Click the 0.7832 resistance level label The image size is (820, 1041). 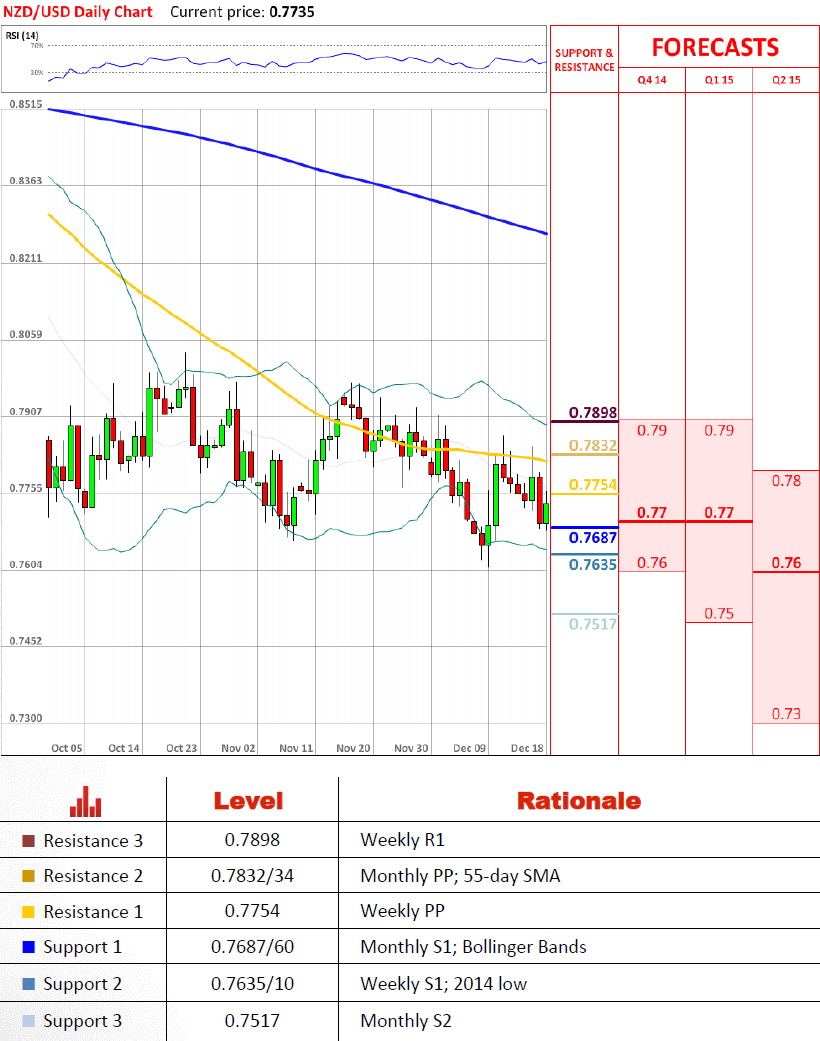pos(593,445)
